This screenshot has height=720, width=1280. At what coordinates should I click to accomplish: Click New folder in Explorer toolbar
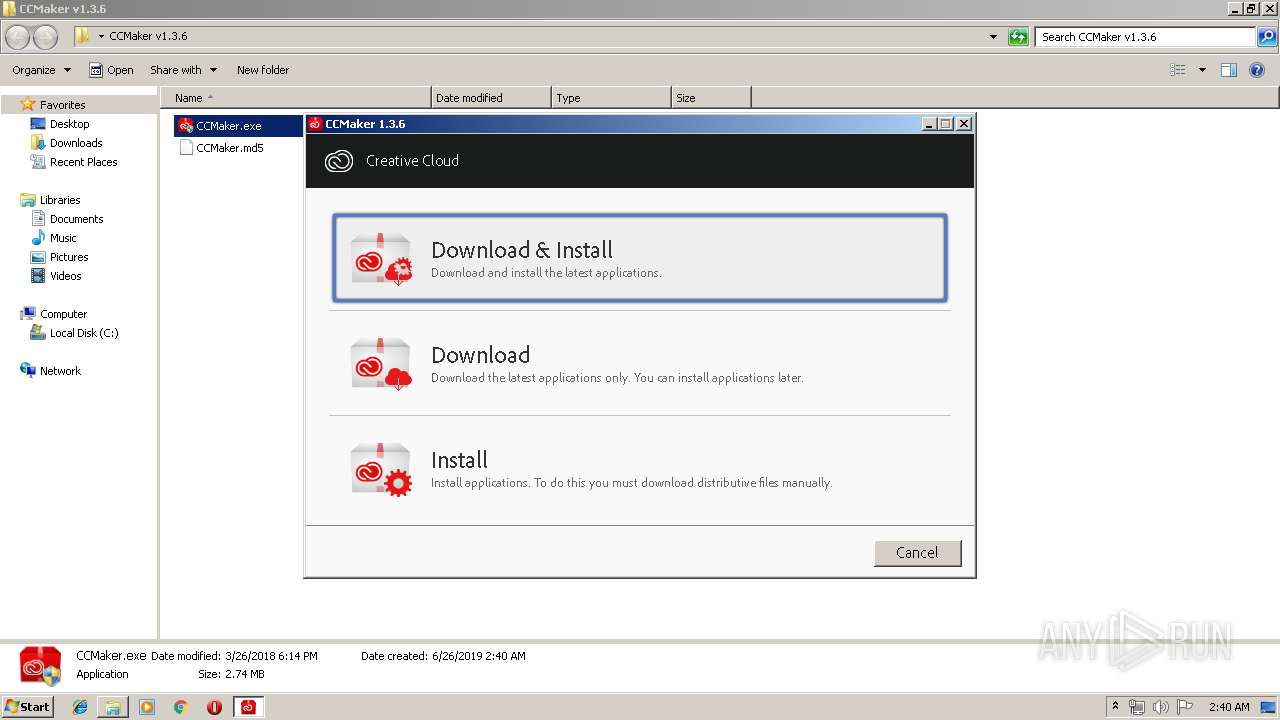[x=263, y=70]
